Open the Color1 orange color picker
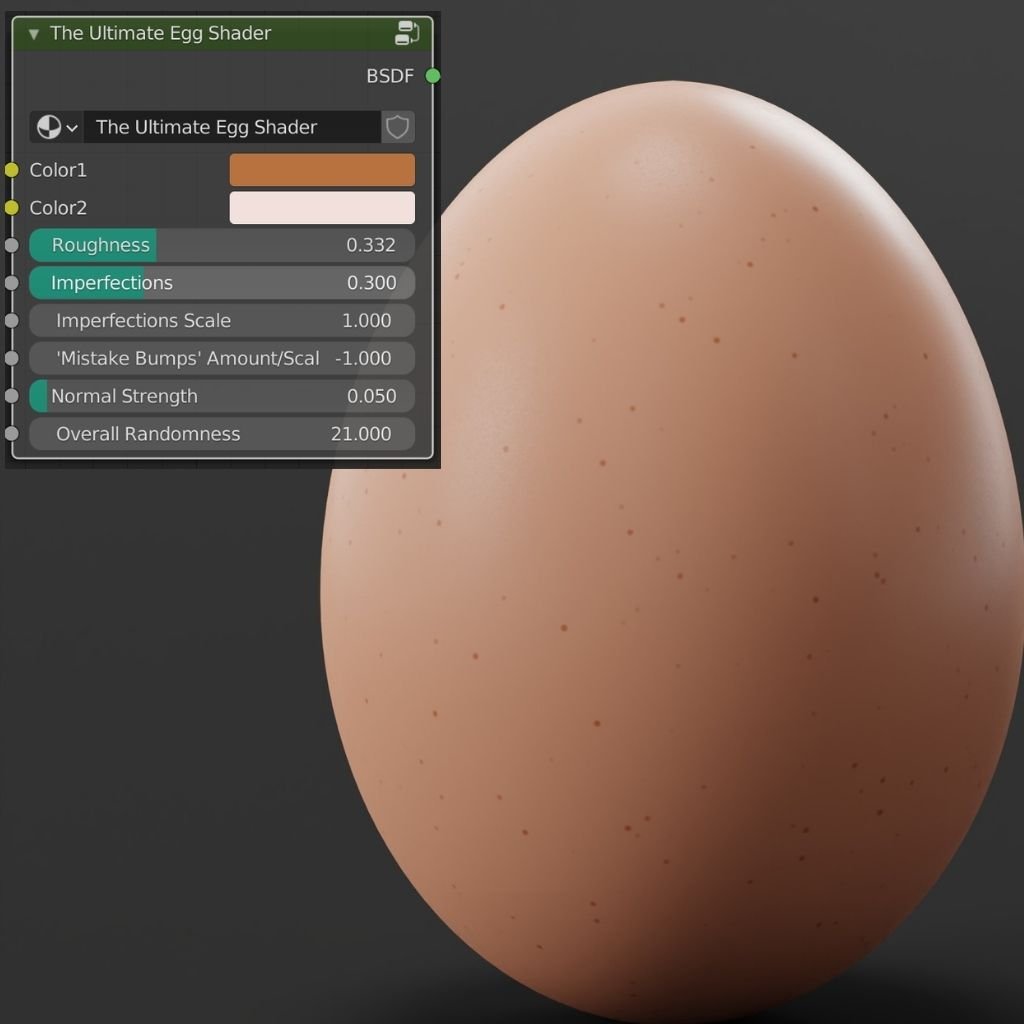 click(321, 170)
